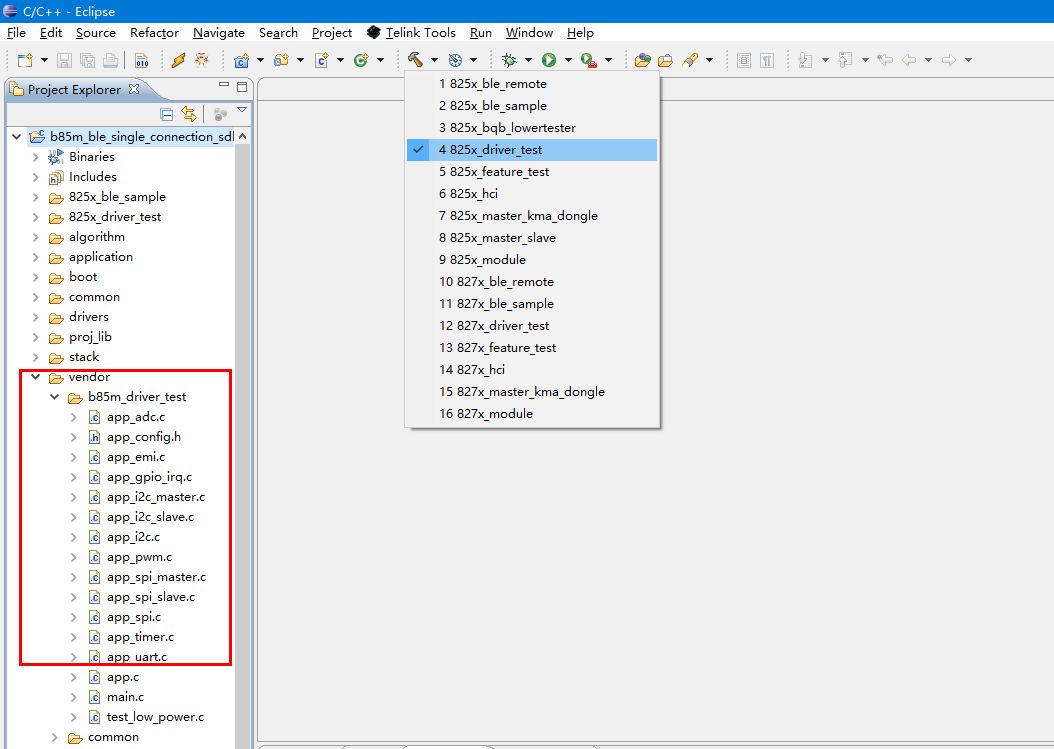Click the binary 010 toolbar icon
Screen dimensions: 1054x749
(x=141, y=60)
